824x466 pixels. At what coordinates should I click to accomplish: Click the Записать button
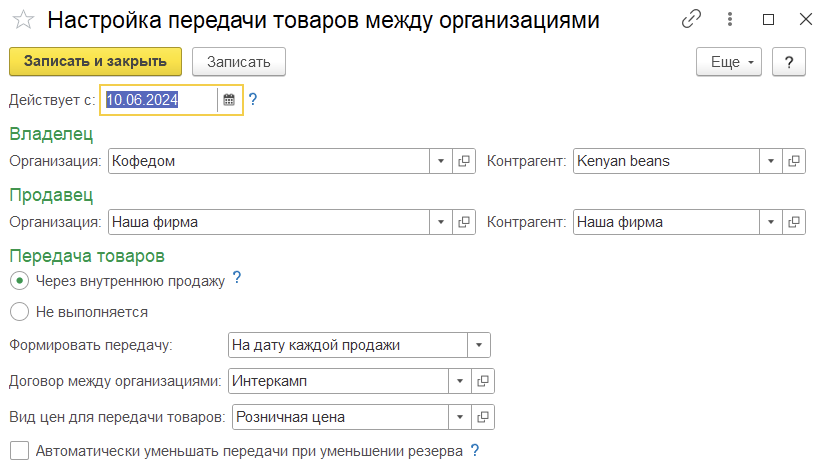[239, 62]
